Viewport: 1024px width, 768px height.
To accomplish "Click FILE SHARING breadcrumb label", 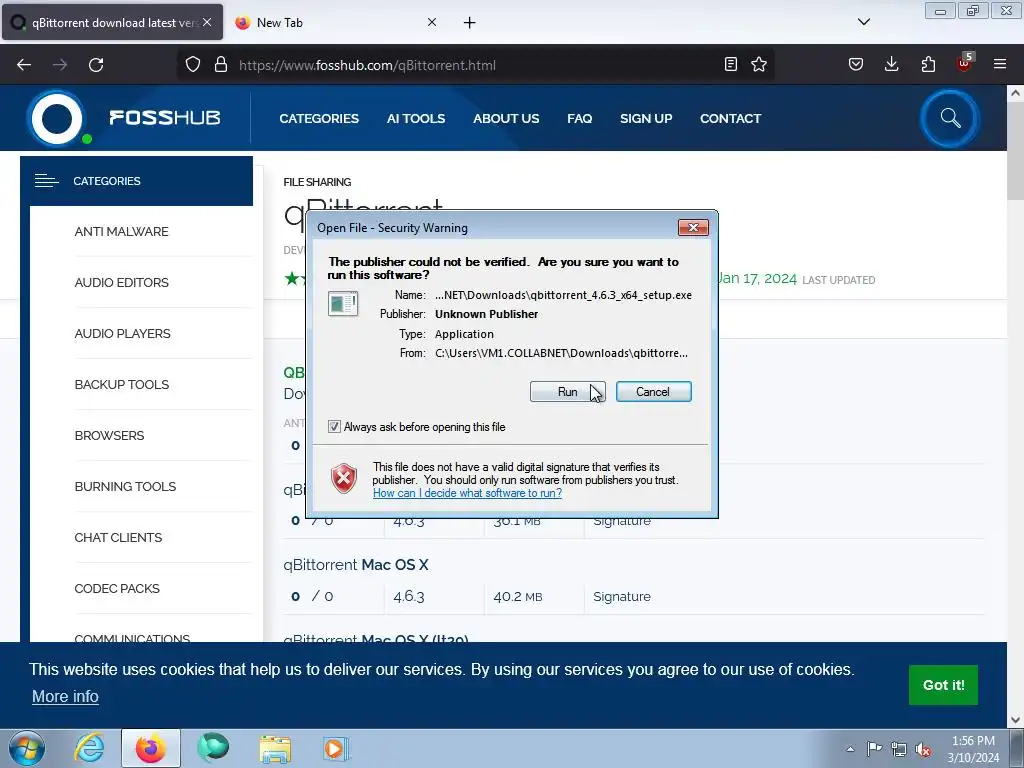I will point(317,182).
